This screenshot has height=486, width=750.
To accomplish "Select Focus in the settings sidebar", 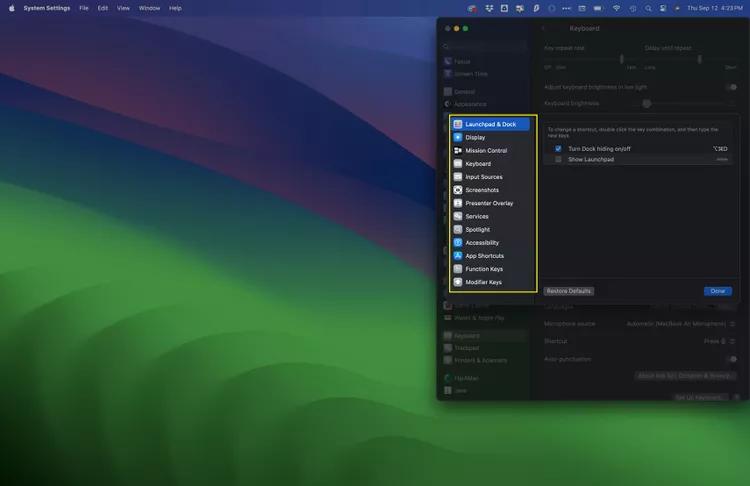I will 484,62.
